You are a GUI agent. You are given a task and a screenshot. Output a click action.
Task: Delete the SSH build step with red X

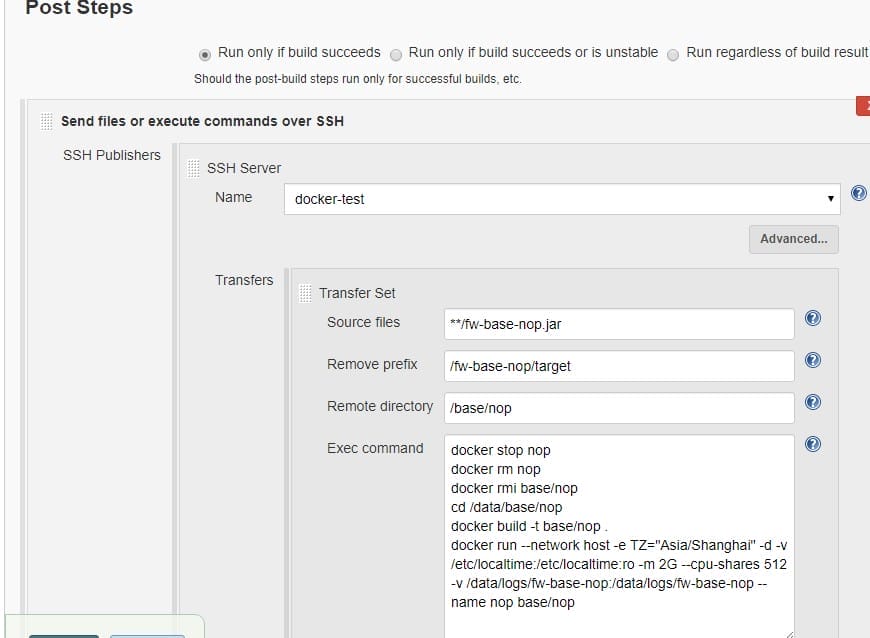click(x=863, y=106)
